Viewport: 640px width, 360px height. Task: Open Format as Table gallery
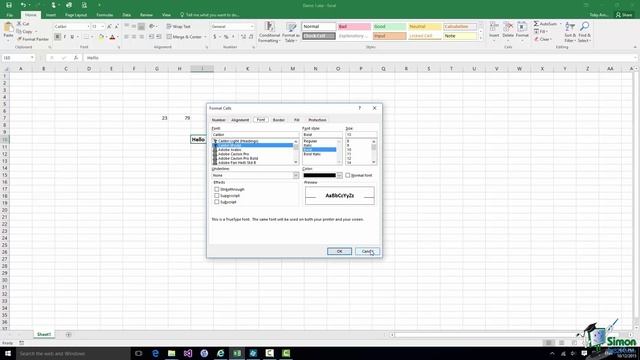(291, 32)
